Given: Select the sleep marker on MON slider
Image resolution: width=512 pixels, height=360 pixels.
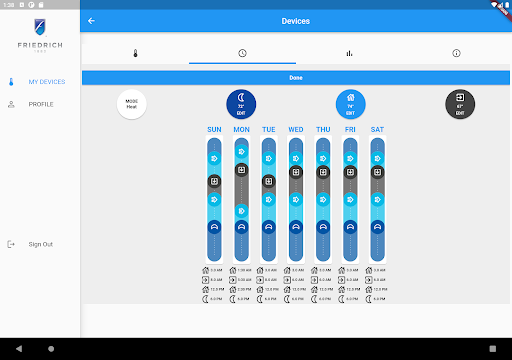Looking at the screenshot, I should pyautogui.click(x=242, y=227).
